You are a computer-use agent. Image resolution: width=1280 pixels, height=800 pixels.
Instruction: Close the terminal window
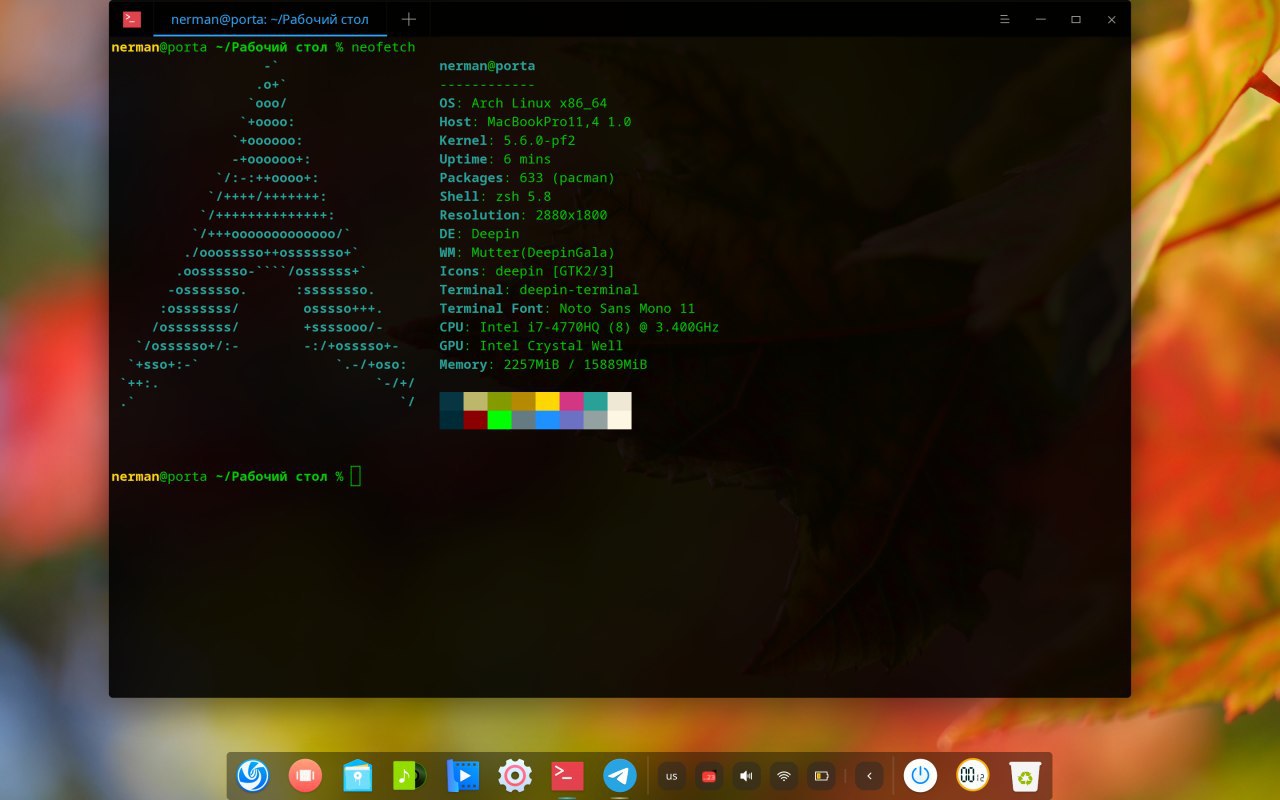[x=1112, y=19]
